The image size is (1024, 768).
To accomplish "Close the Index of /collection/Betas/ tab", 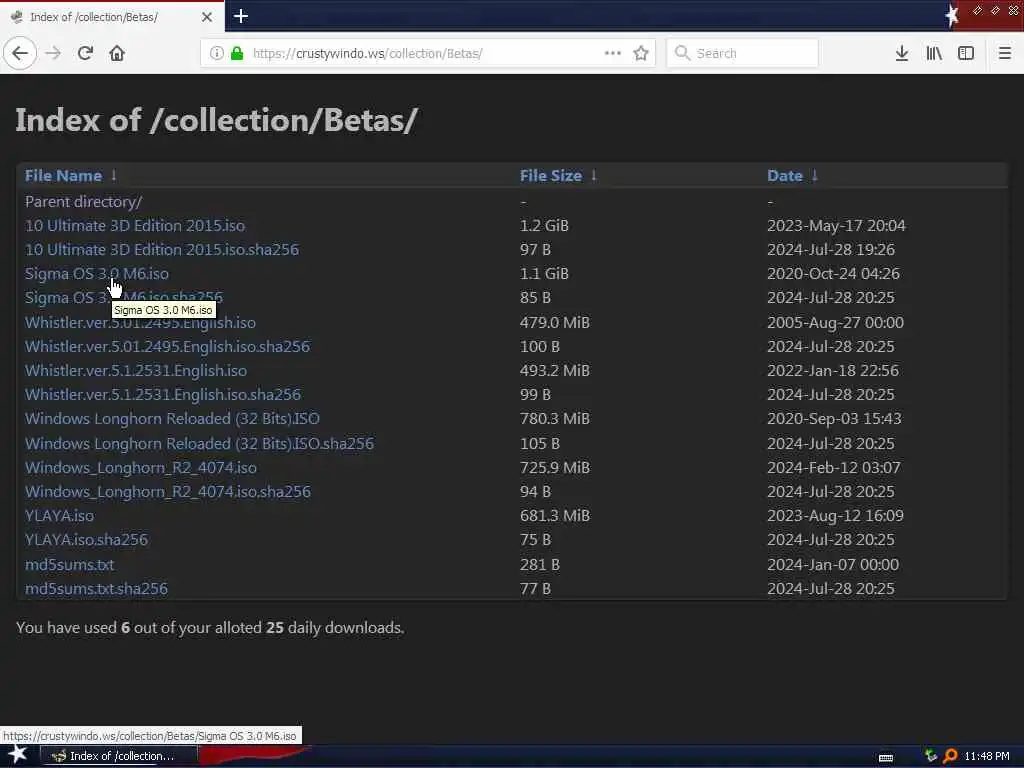I will pos(207,17).
